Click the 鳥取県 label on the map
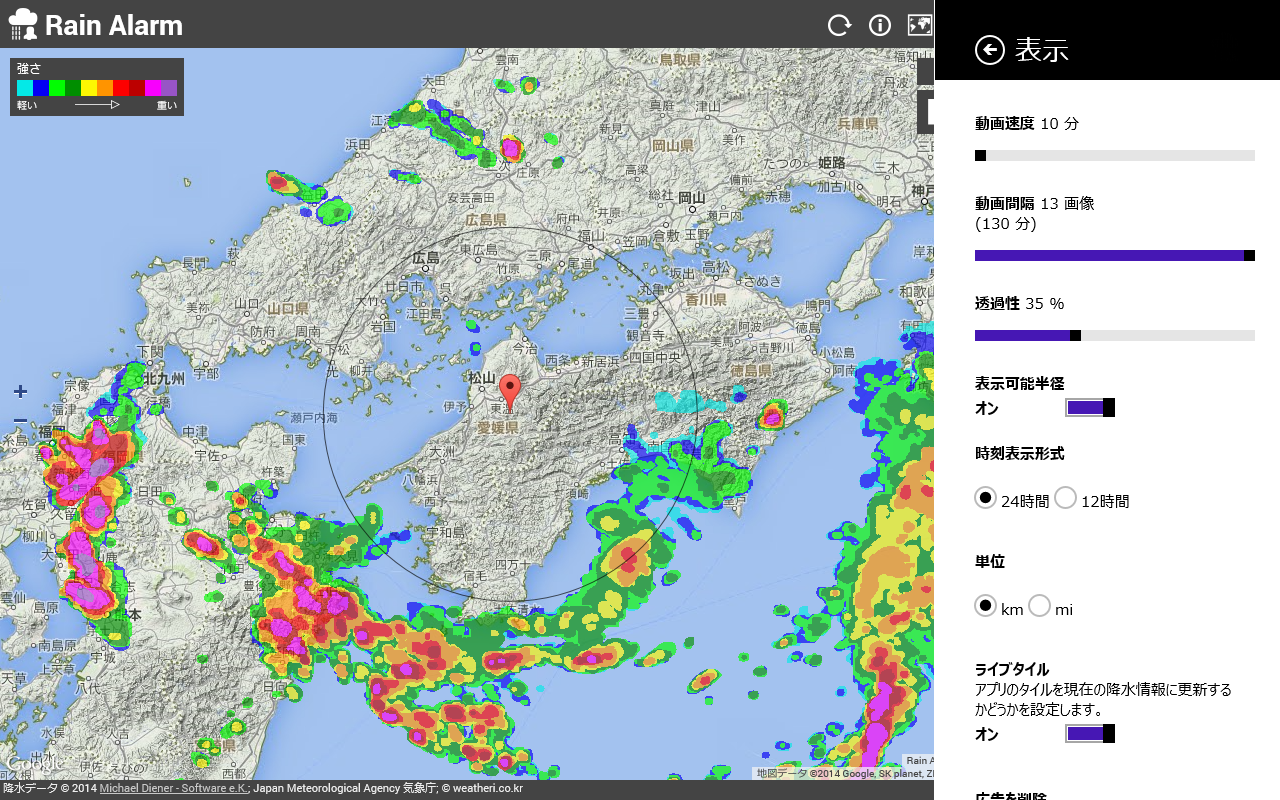The image size is (1280, 800). (680, 60)
